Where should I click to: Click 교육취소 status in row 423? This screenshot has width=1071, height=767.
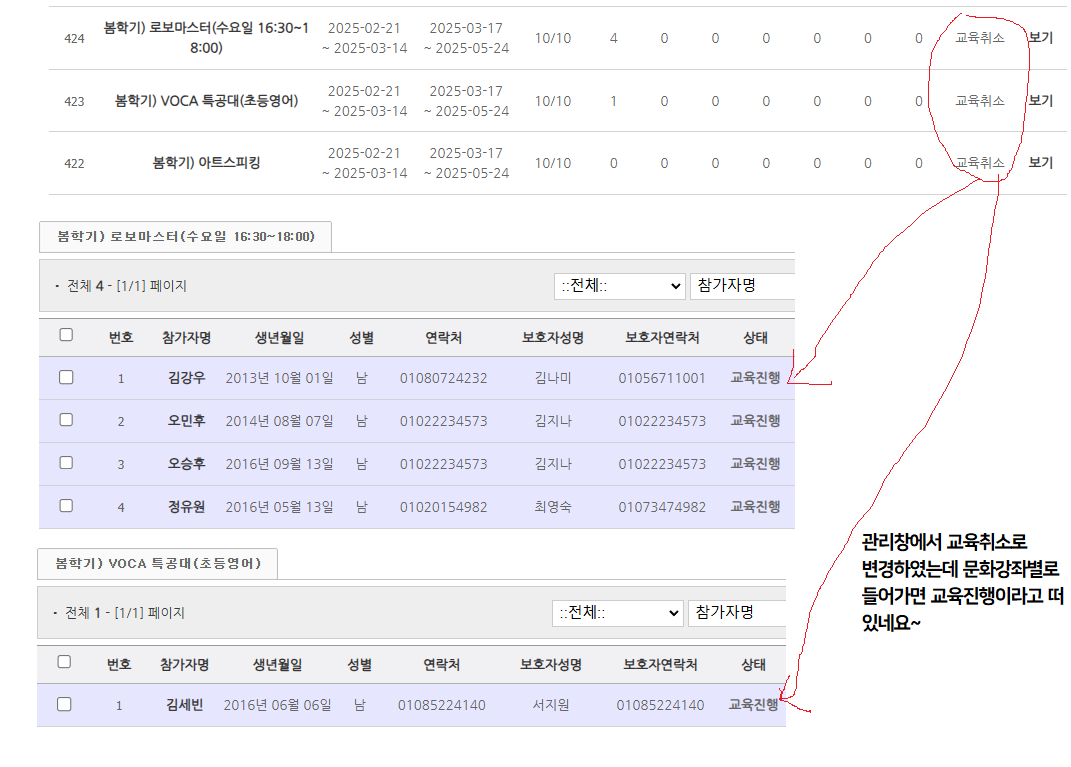(x=979, y=101)
